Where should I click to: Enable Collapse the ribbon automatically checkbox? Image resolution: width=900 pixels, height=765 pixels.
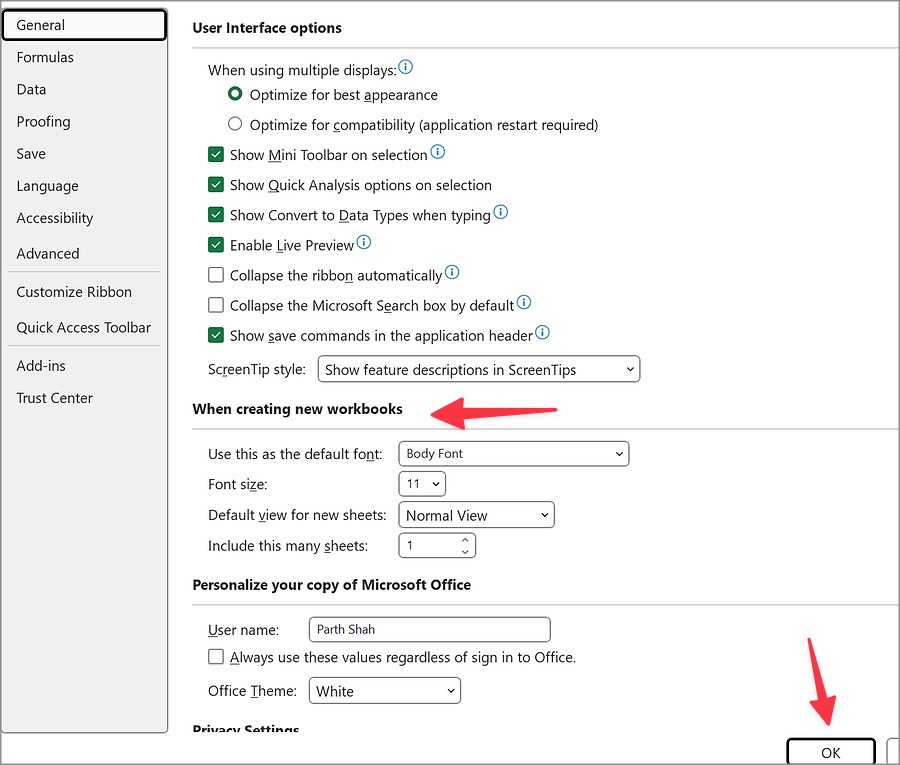coord(216,275)
